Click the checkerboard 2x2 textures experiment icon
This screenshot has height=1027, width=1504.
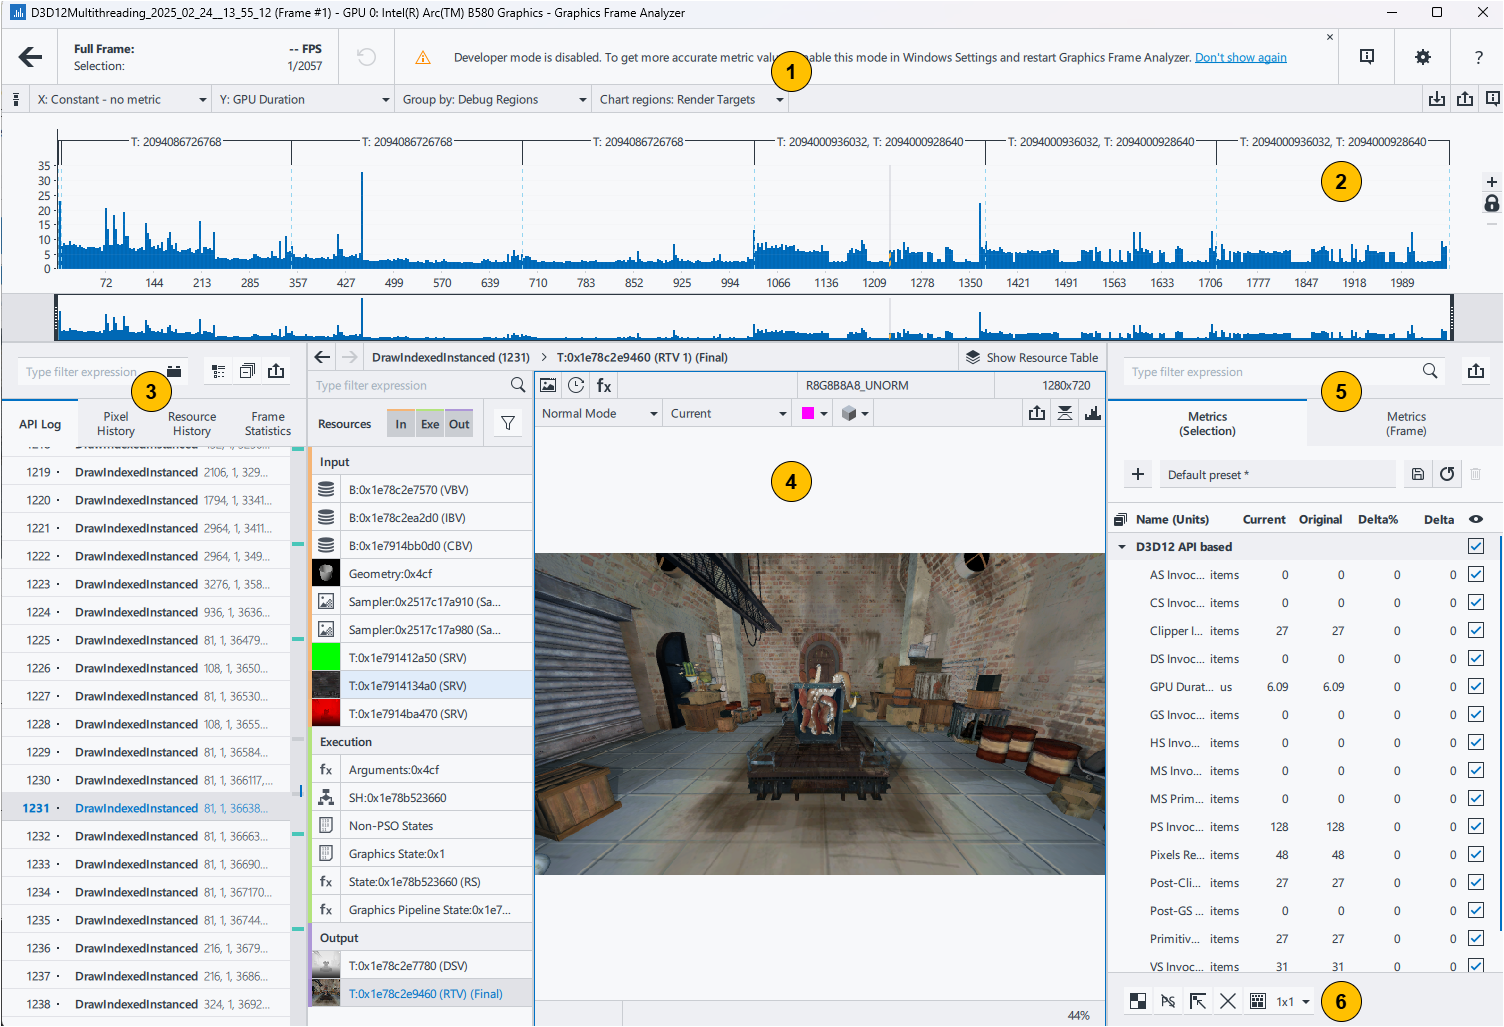1138,1001
